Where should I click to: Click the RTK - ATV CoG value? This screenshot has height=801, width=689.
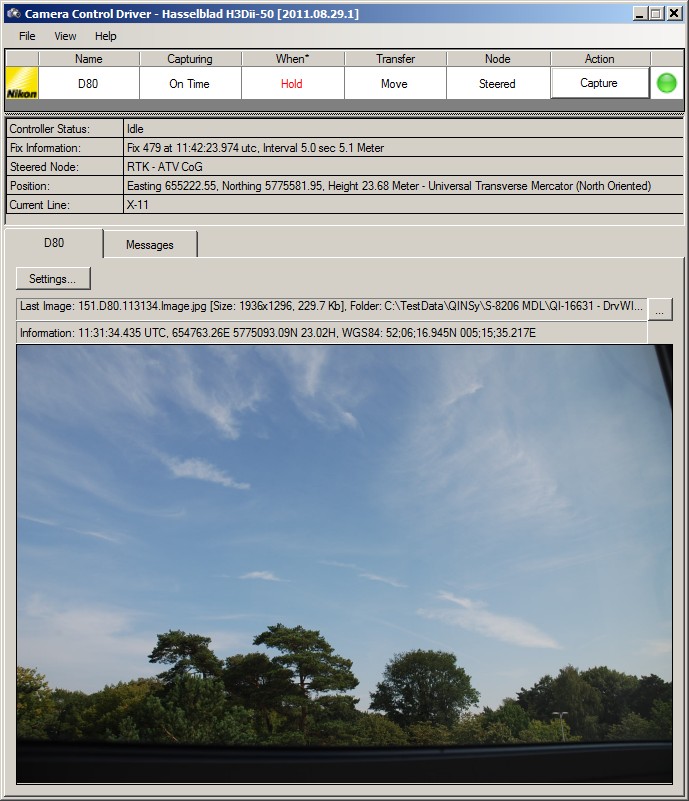click(403, 167)
